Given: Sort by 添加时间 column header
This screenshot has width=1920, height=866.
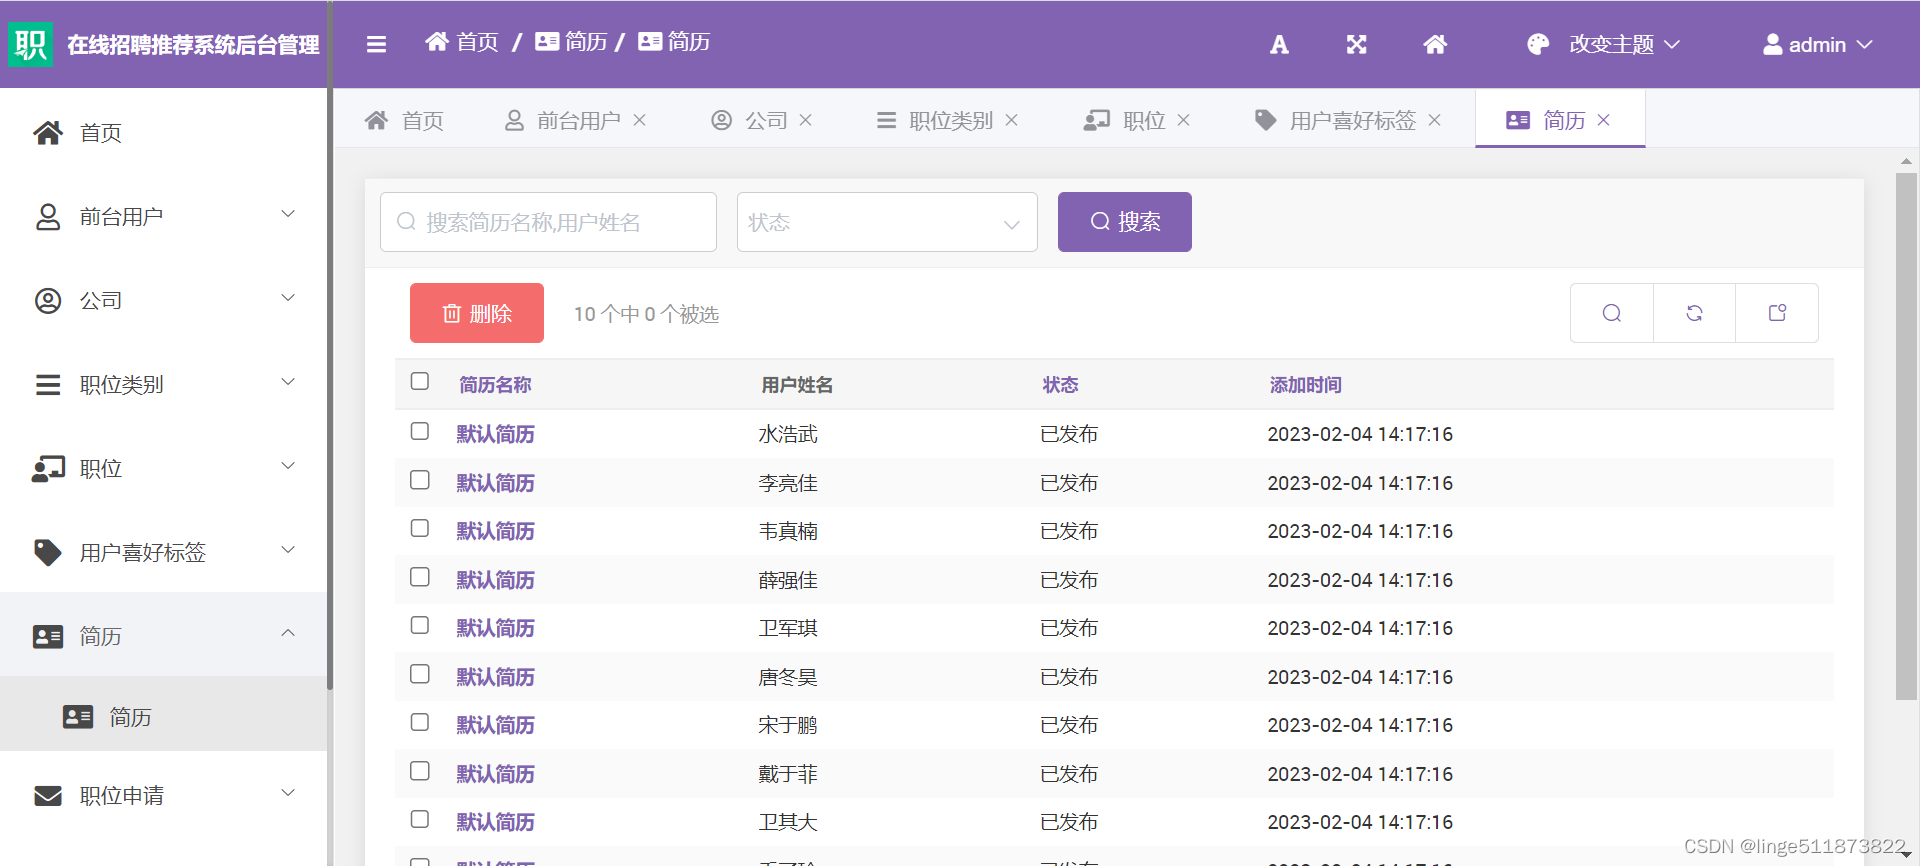Looking at the screenshot, I should point(1306,385).
